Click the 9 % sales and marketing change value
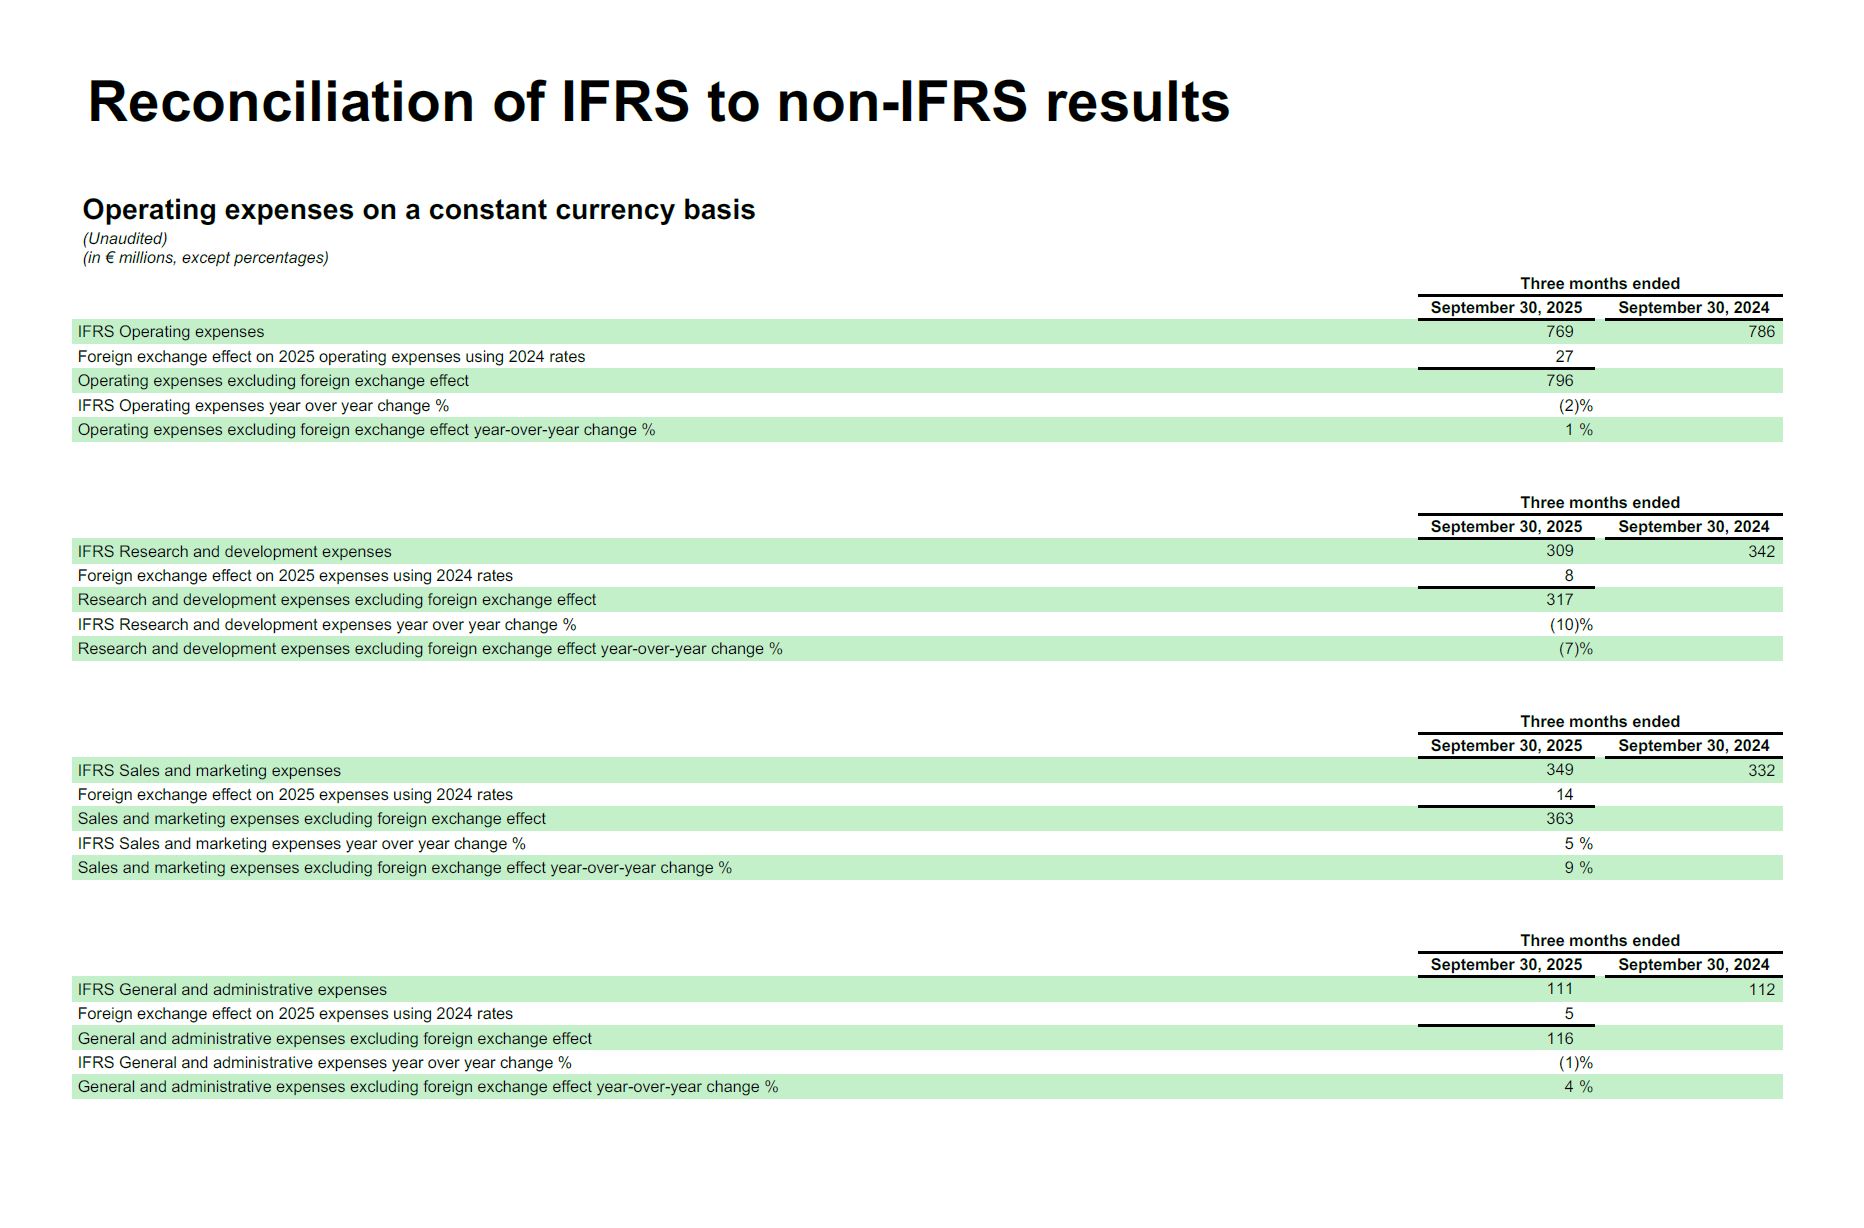This screenshot has height=1228, width=1864. [1578, 868]
